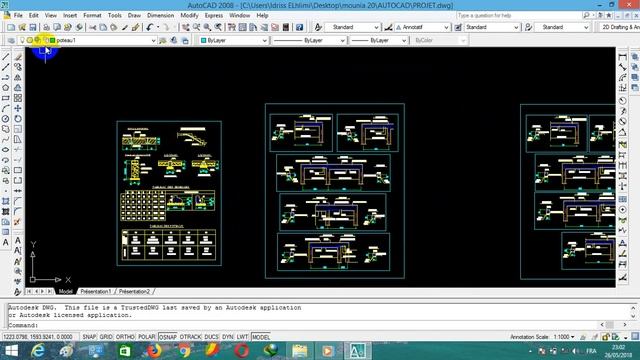The image size is (640, 360).
Task: Select the Fillet modify tool
Action: 18,211
